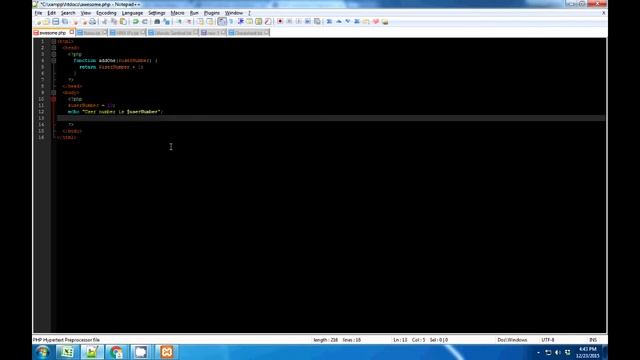This screenshot has width=640, height=360.
Task: Collapse the red php fold, line 10
Action: pos(53,99)
